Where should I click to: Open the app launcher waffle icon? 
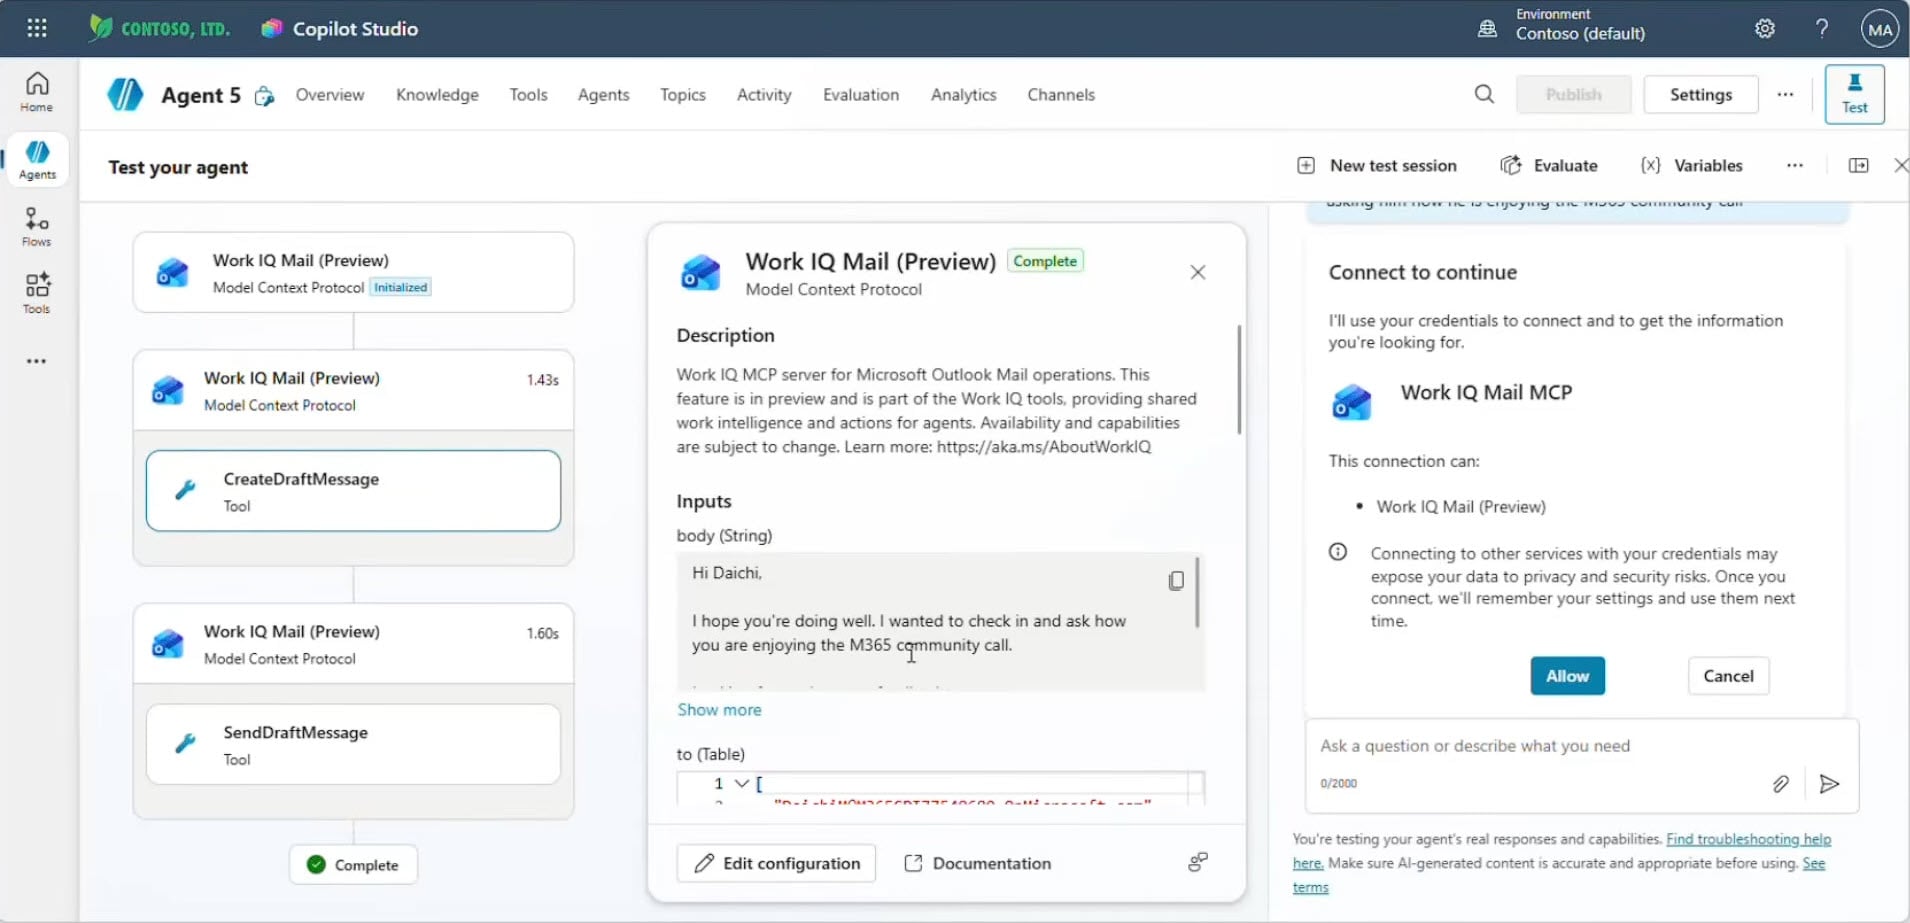pos(37,28)
